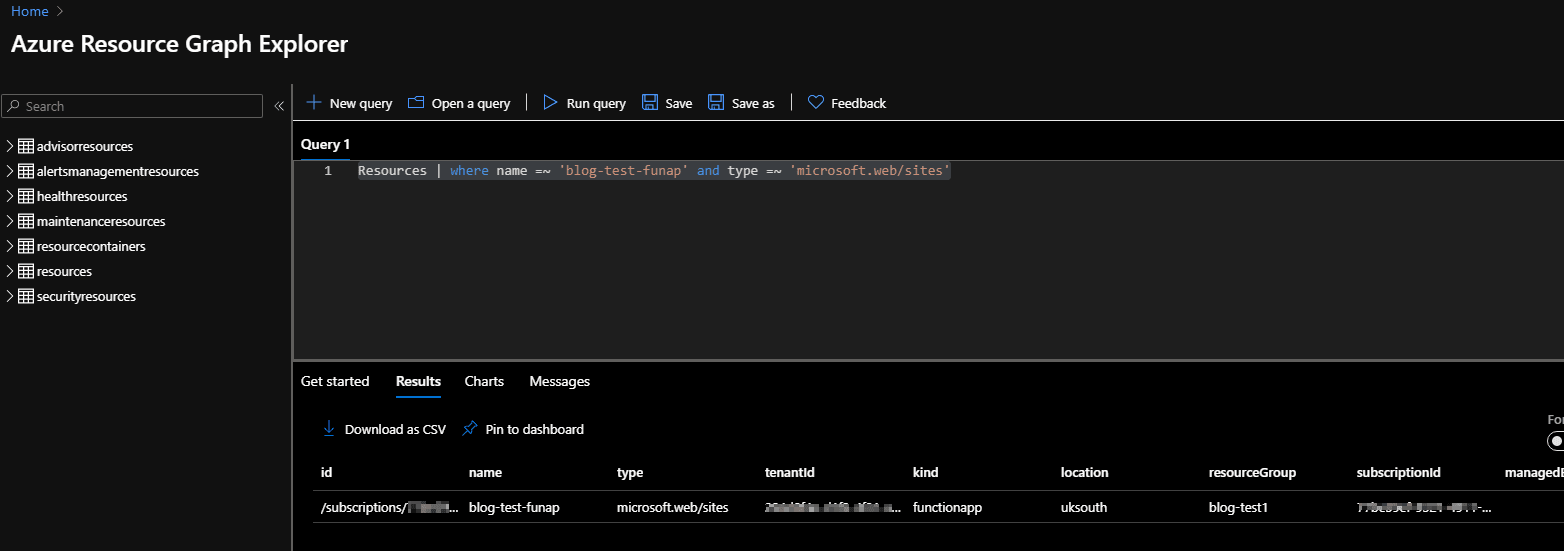Image resolution: width=1564 pixels, height=551 pixels.
Task: Click the Download as CSV arrow icon
Action: (x=328, y=428)
